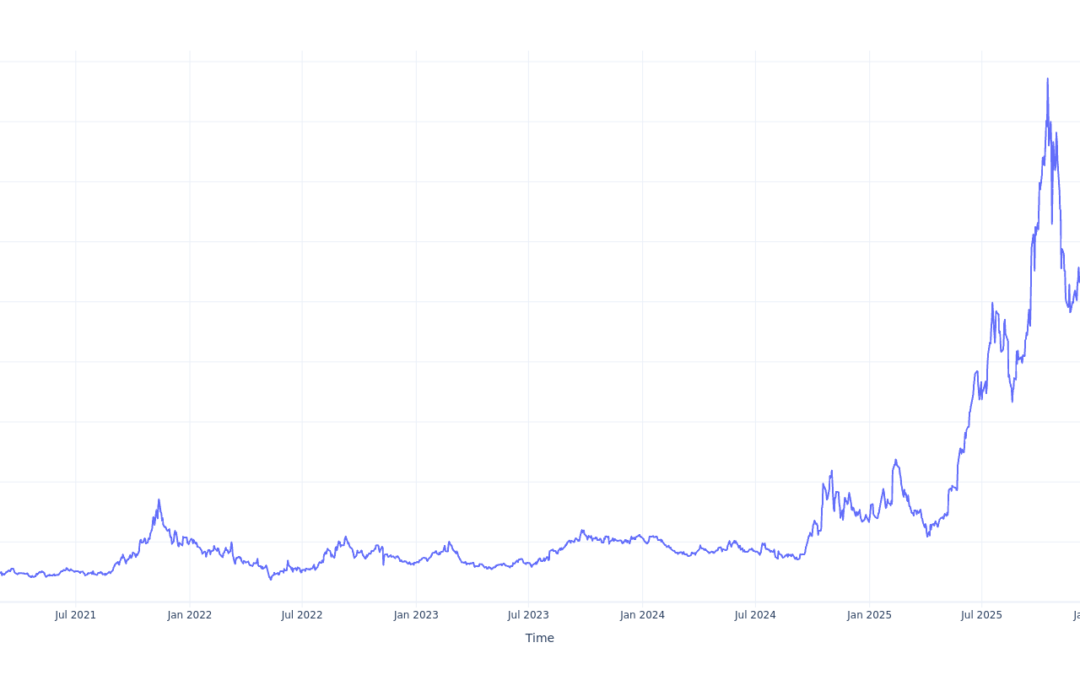This screenshot has height=675, width=1080.
Task: Select the Jul 2023 tick label
Action: pyautogui.click(x=528, y=615)
